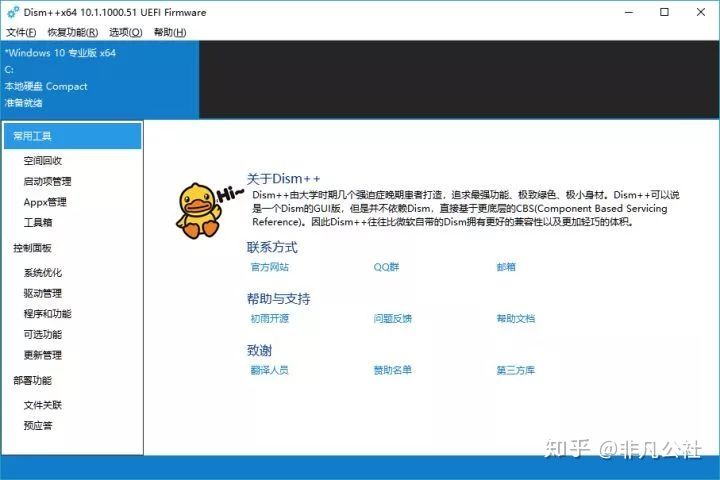This screenshot has height=480, width=720.
Task: Open the 文件(F) menu
Action: [21, 32]
